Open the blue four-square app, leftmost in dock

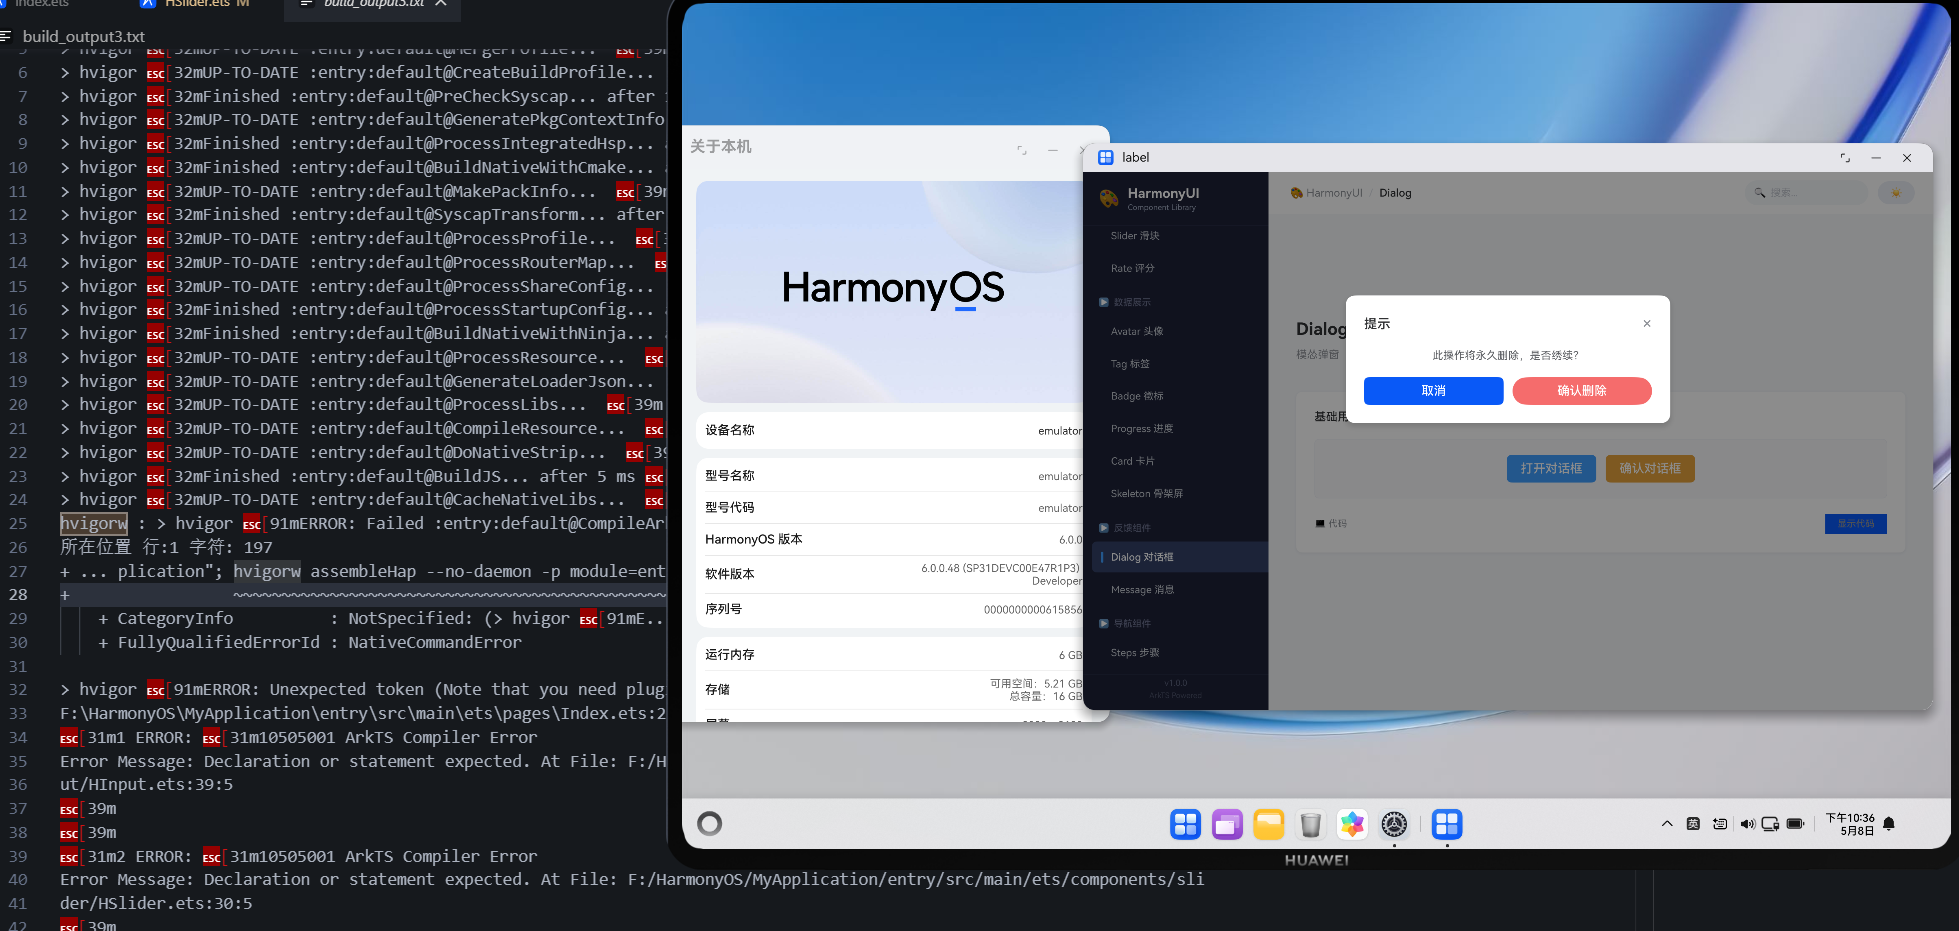click(x=1185, y=824)
